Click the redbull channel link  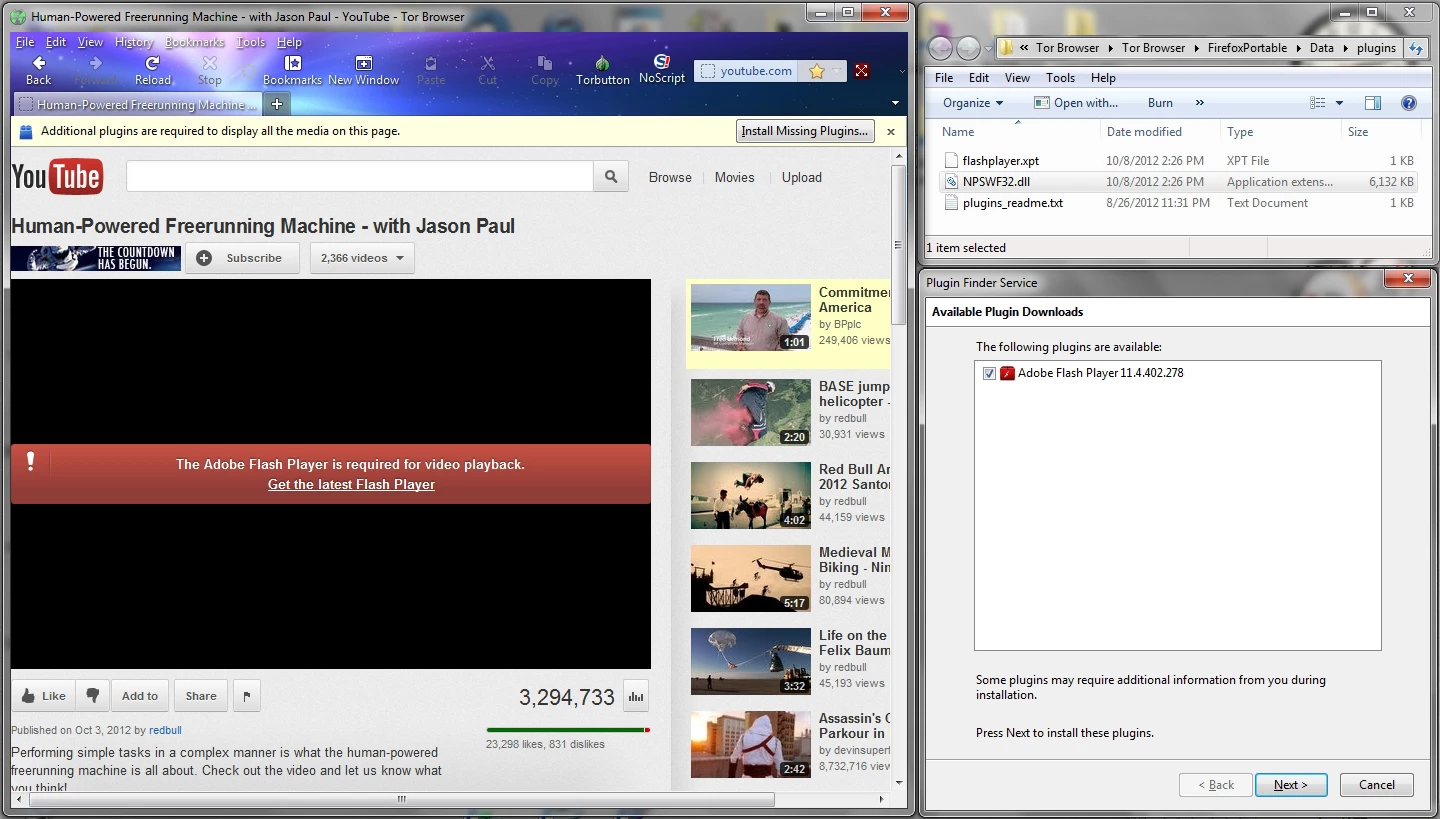(x=165, y=731)
